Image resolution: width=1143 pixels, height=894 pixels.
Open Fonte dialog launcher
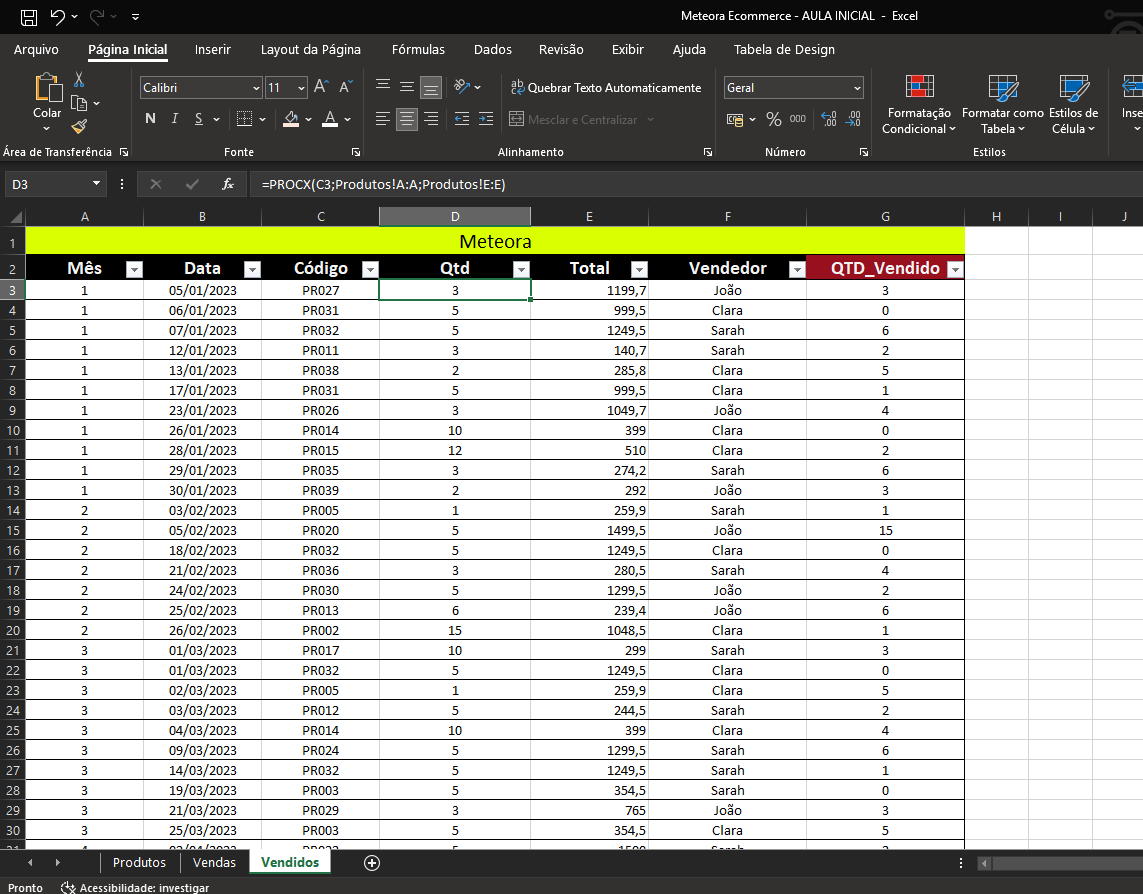(x=356, y=152)
